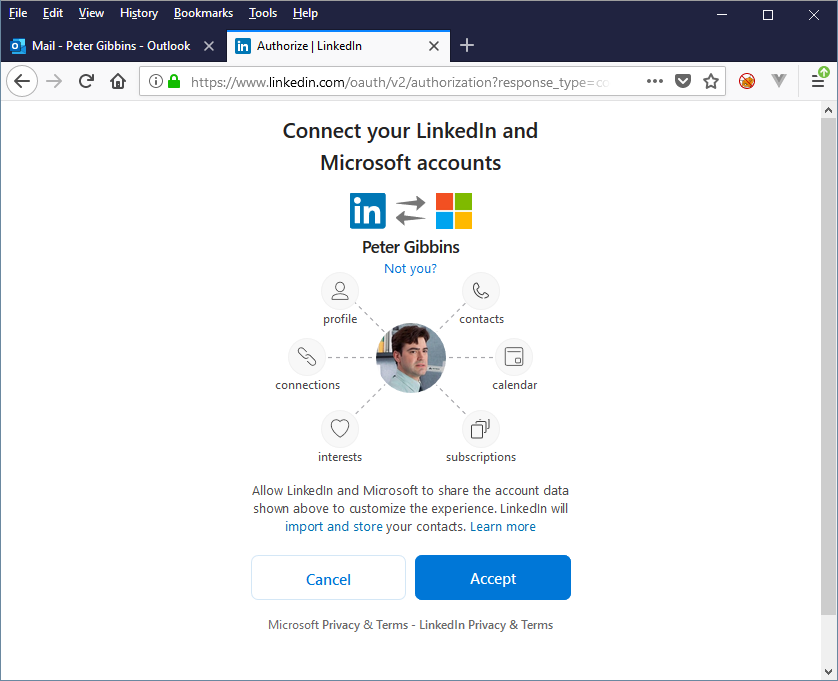Open page actions three-dot menu
Screen dimensions: 838x681
[x=655, y=81]
